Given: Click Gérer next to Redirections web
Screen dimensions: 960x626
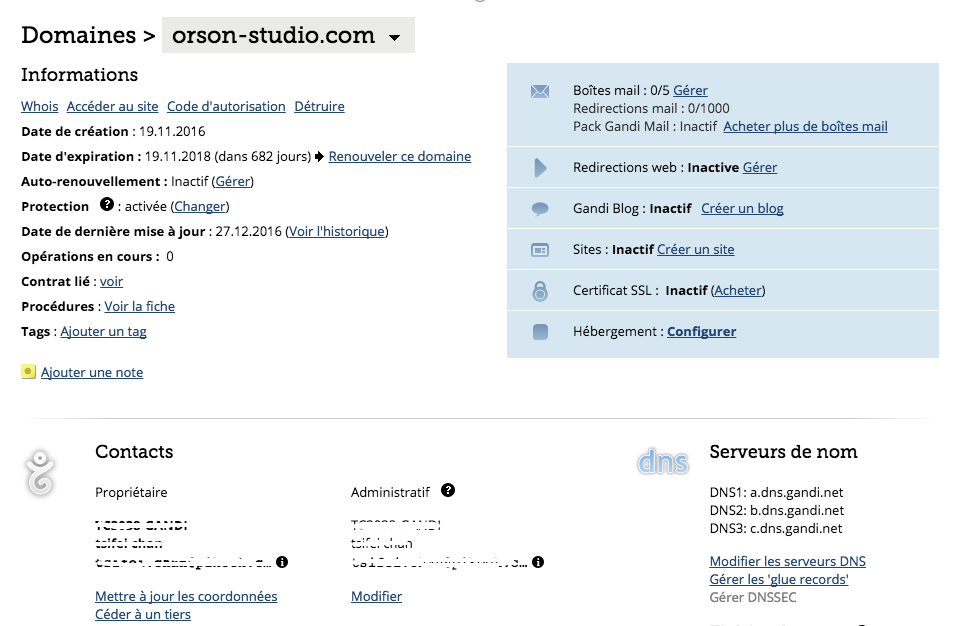Looking at the screenshot, I should tap(760, 168).
